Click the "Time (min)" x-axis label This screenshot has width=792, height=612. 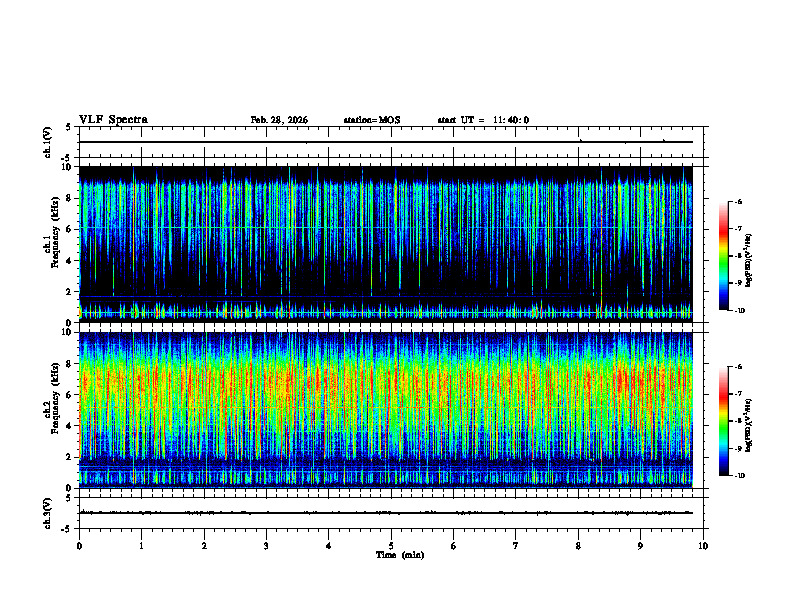(400, 555)
